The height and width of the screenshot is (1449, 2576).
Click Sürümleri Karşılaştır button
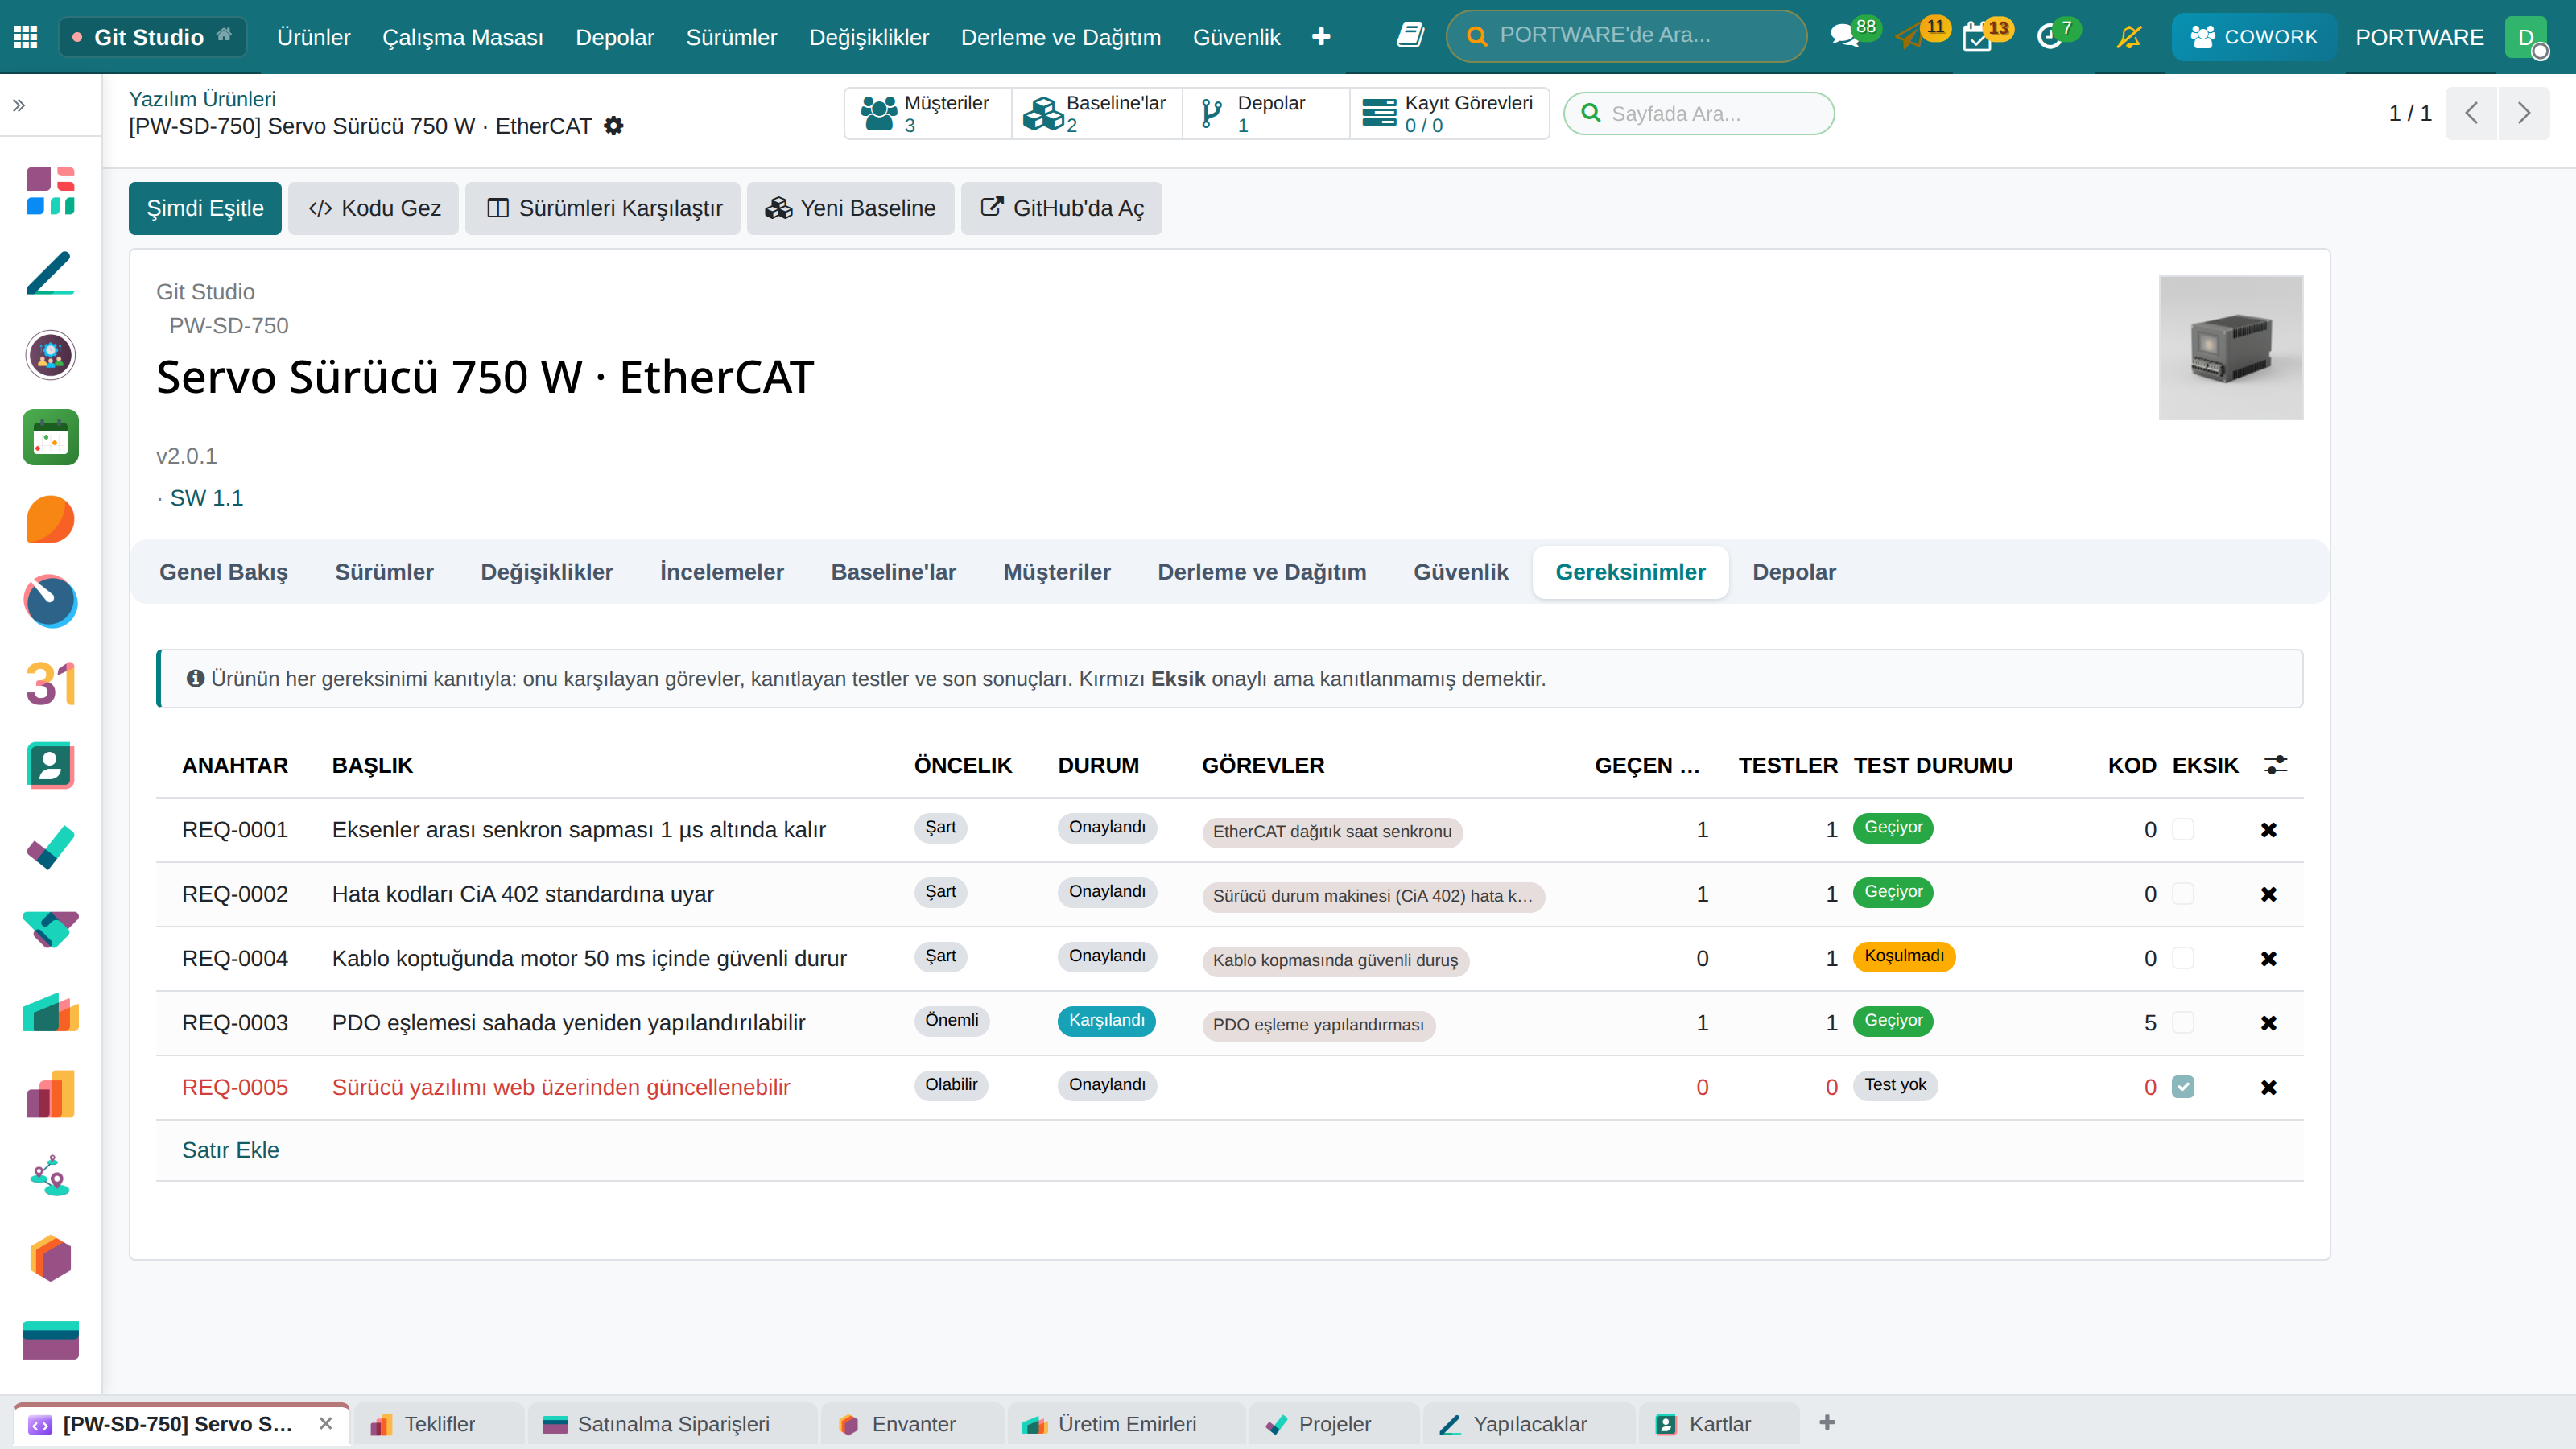603,208
